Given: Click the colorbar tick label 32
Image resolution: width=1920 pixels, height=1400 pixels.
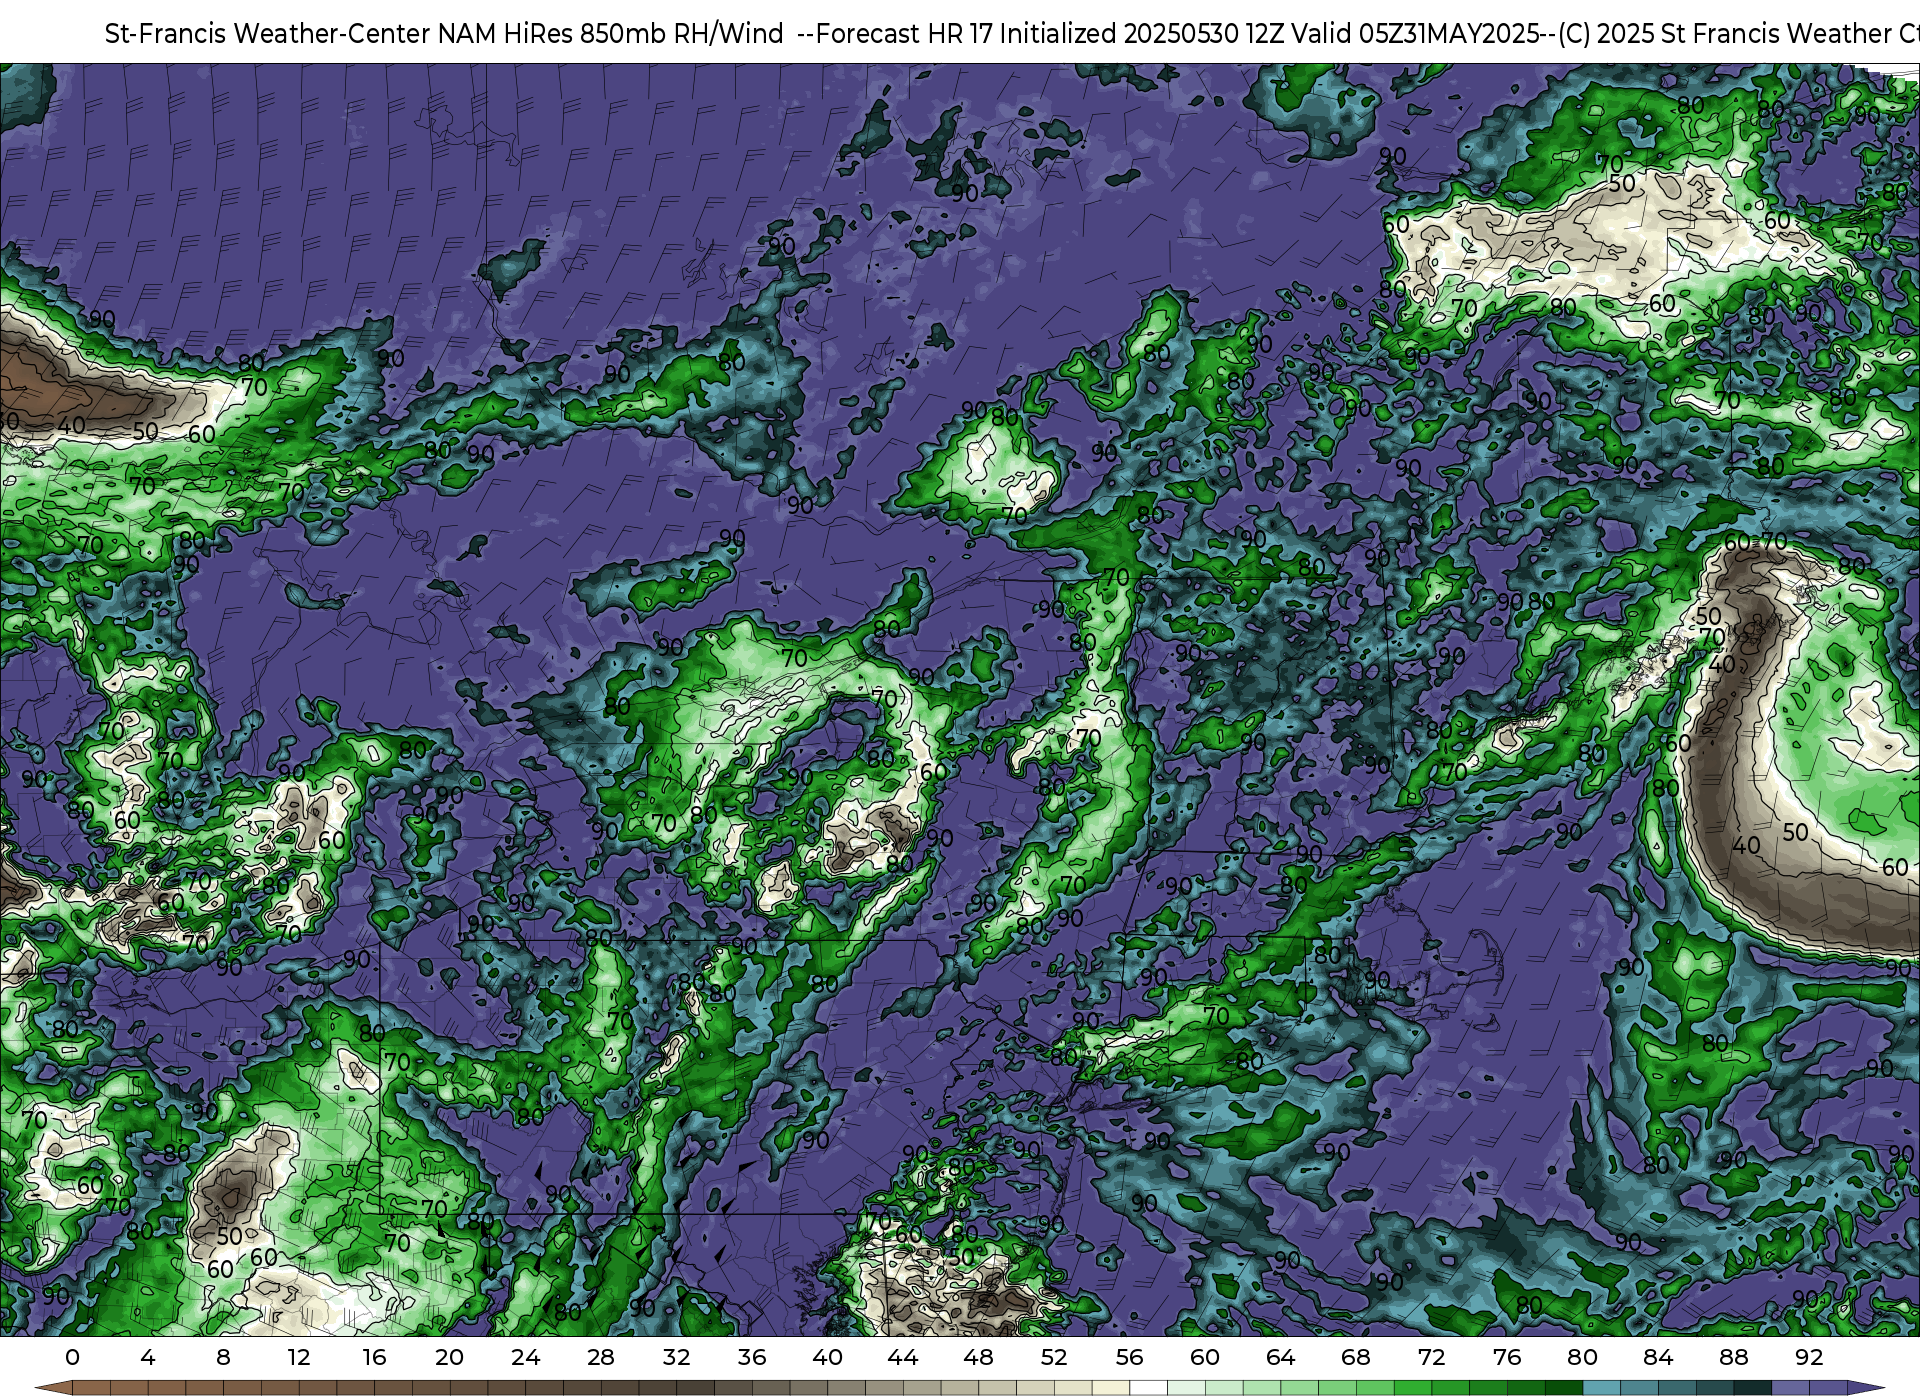Looking at the screenshot, I should pyautogui.click(x=676, y=1357).
